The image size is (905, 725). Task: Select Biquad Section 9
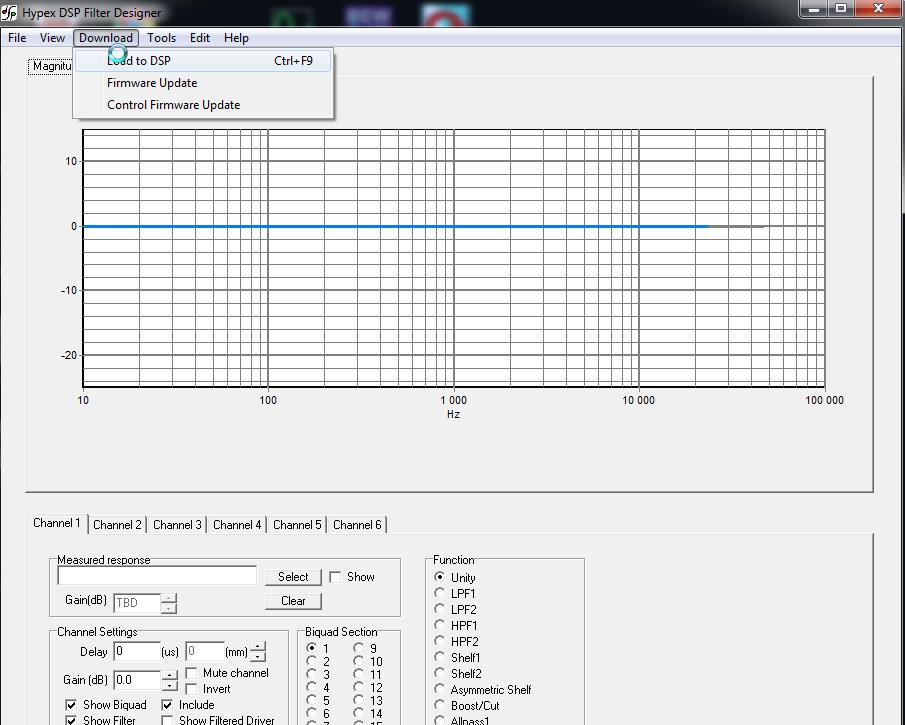pyautogui.click(x=358, y=648)
